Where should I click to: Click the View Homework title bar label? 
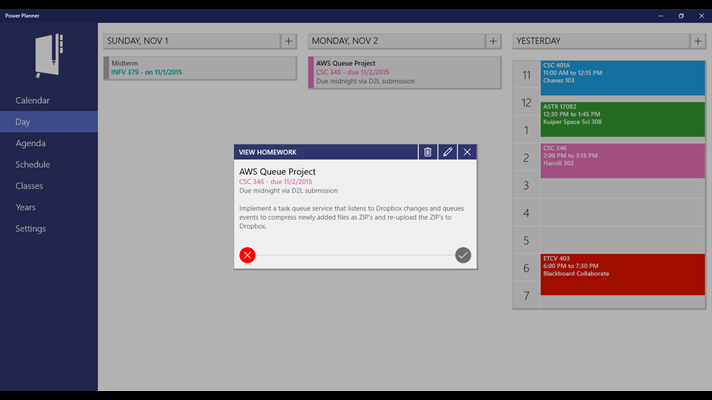(267, 152)
